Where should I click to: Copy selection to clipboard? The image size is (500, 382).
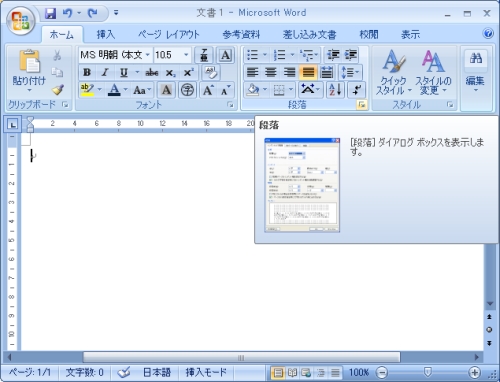click(57, 72)
